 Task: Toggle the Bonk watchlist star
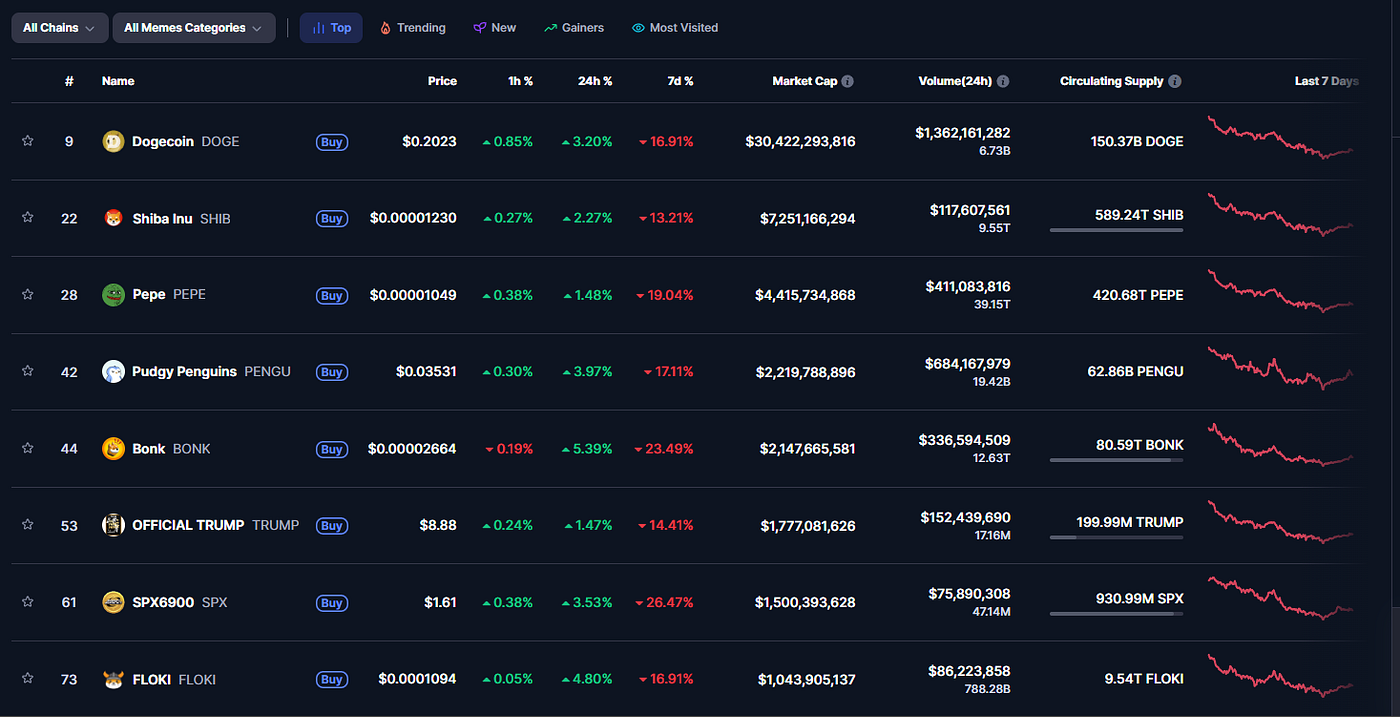[x=28, y=447]
